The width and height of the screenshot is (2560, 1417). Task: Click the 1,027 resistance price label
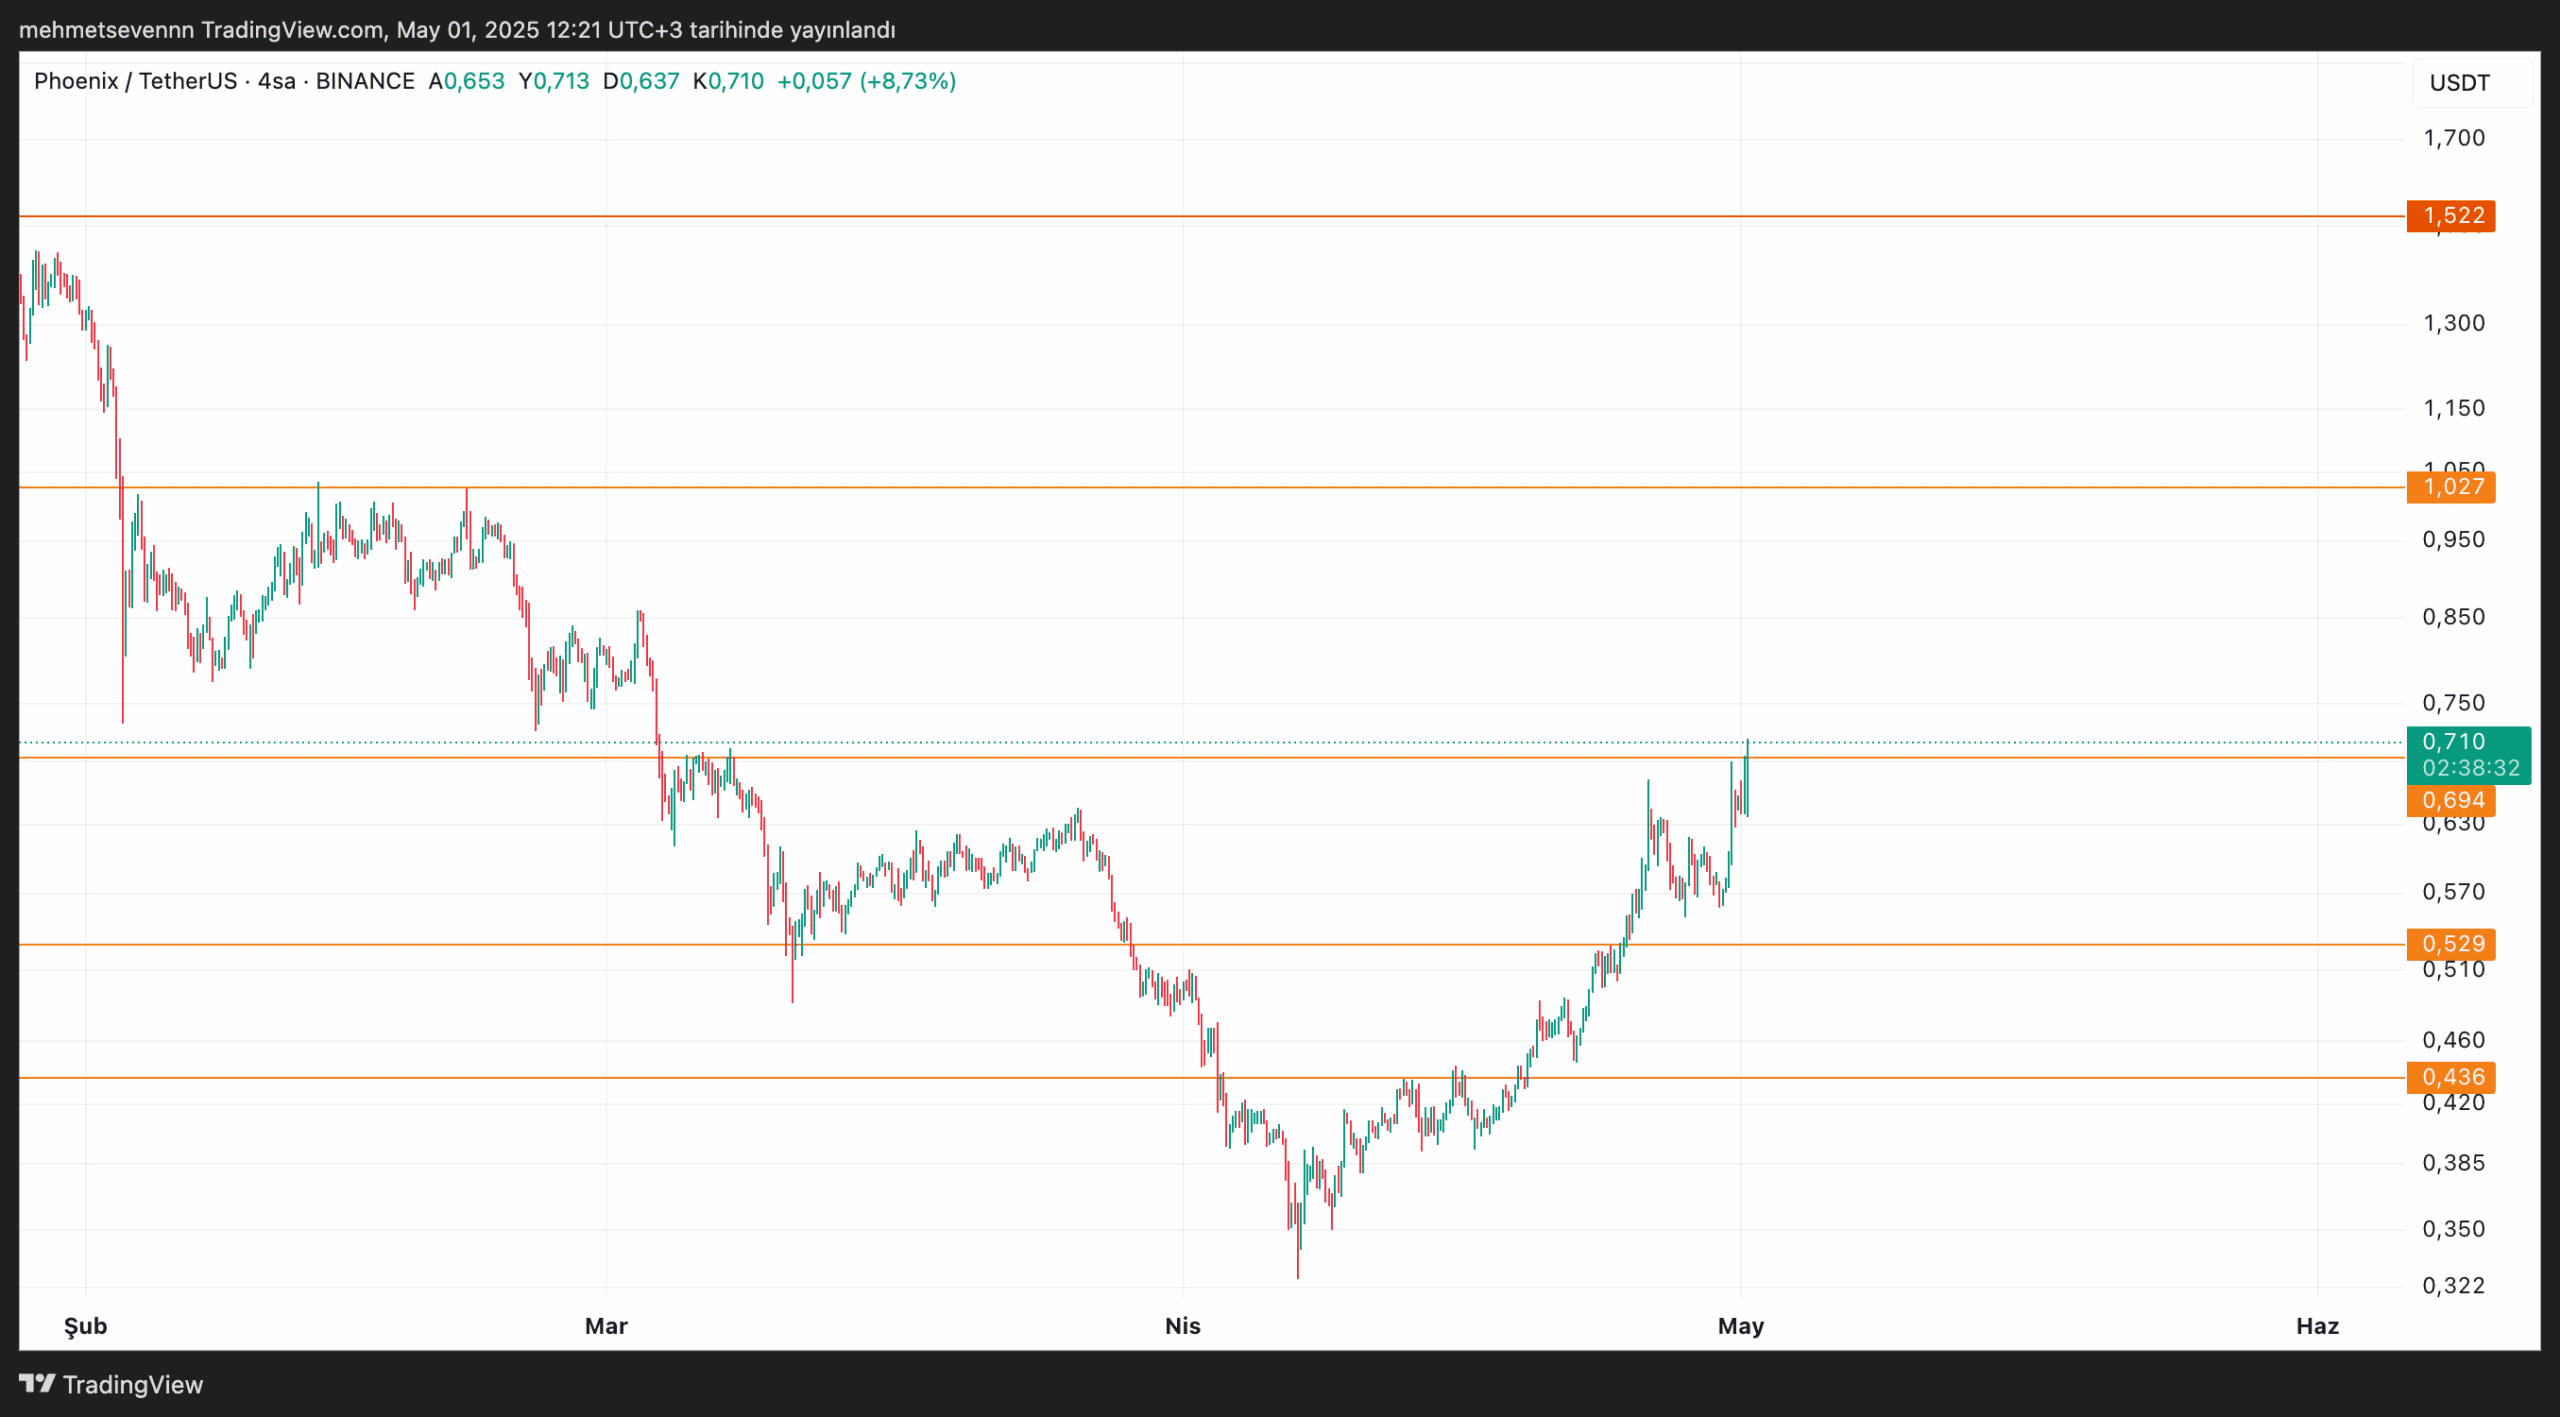click(x=2452, y=487)
